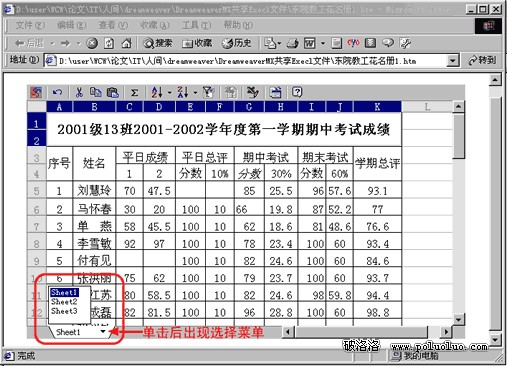Click the Cut scissors icon
The image size is (507, 366).
(x=79, y=92)
